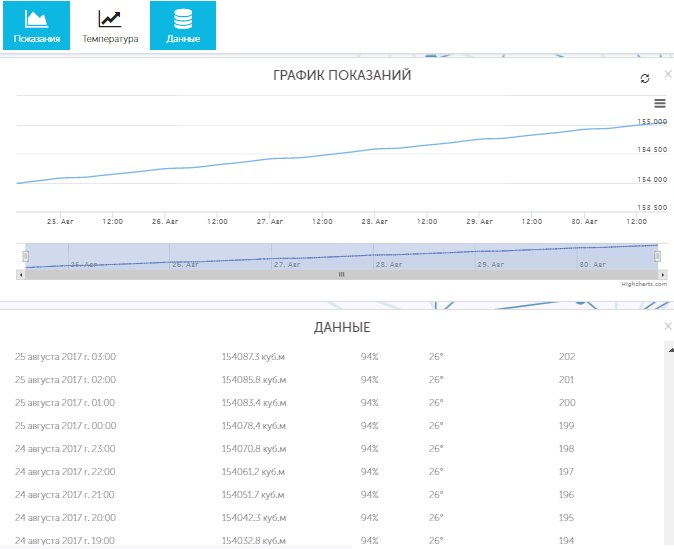Click the main chart x-axis label 25. Авг

[60, 221]
